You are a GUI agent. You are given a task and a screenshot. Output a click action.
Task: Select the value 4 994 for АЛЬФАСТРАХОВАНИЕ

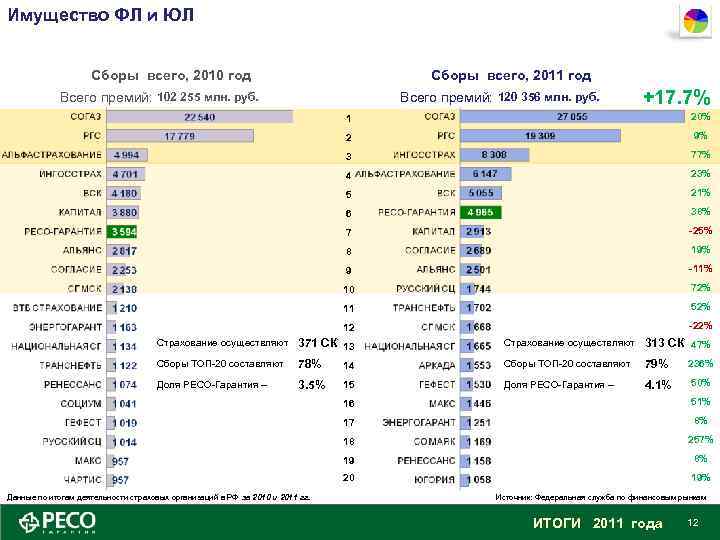coord(126,155)
